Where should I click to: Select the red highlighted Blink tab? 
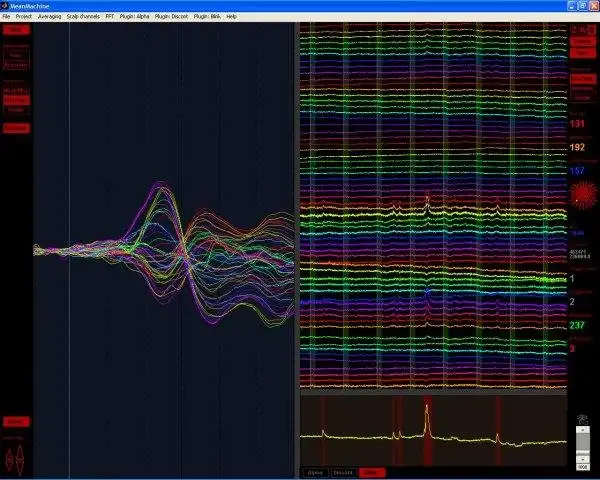(372, 473)
